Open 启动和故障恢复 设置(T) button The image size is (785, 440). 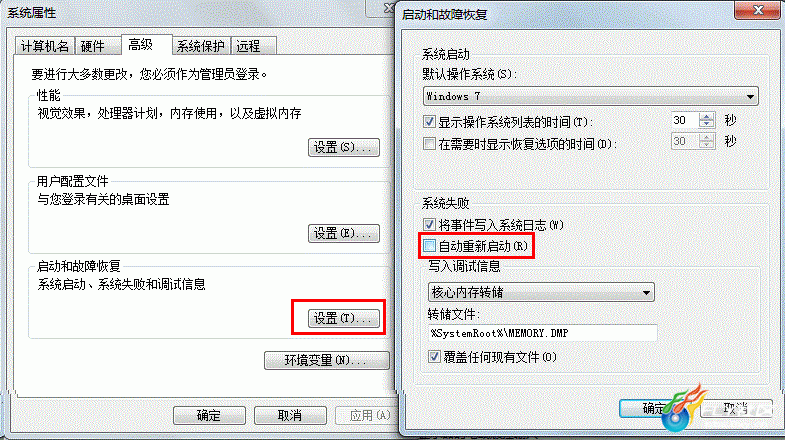coord(343,318)
